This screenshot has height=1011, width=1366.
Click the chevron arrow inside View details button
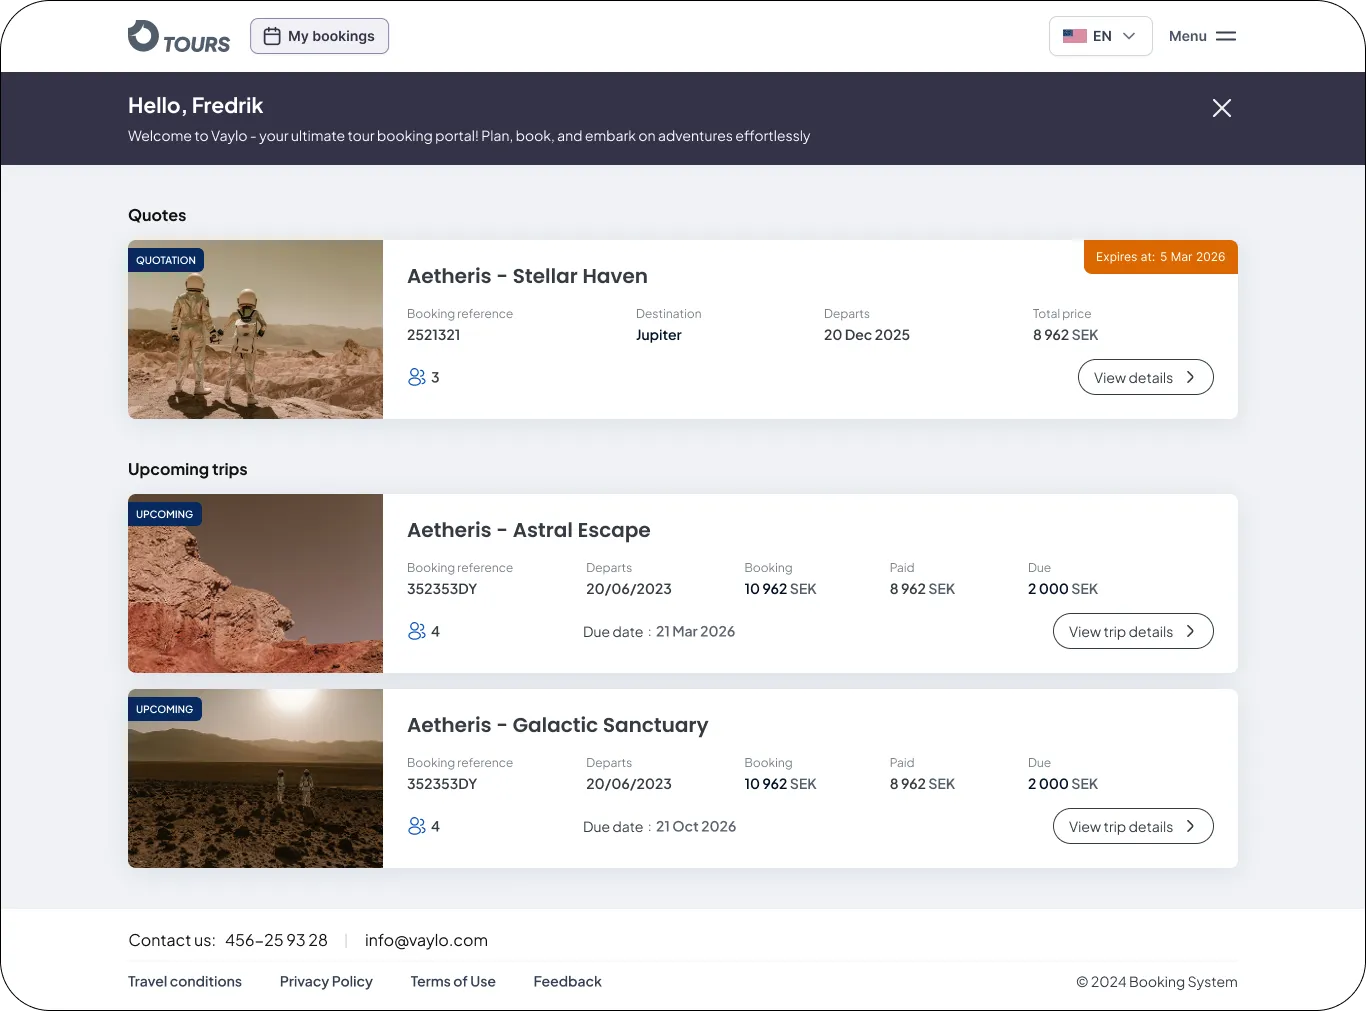click(x=1190, y=377)
